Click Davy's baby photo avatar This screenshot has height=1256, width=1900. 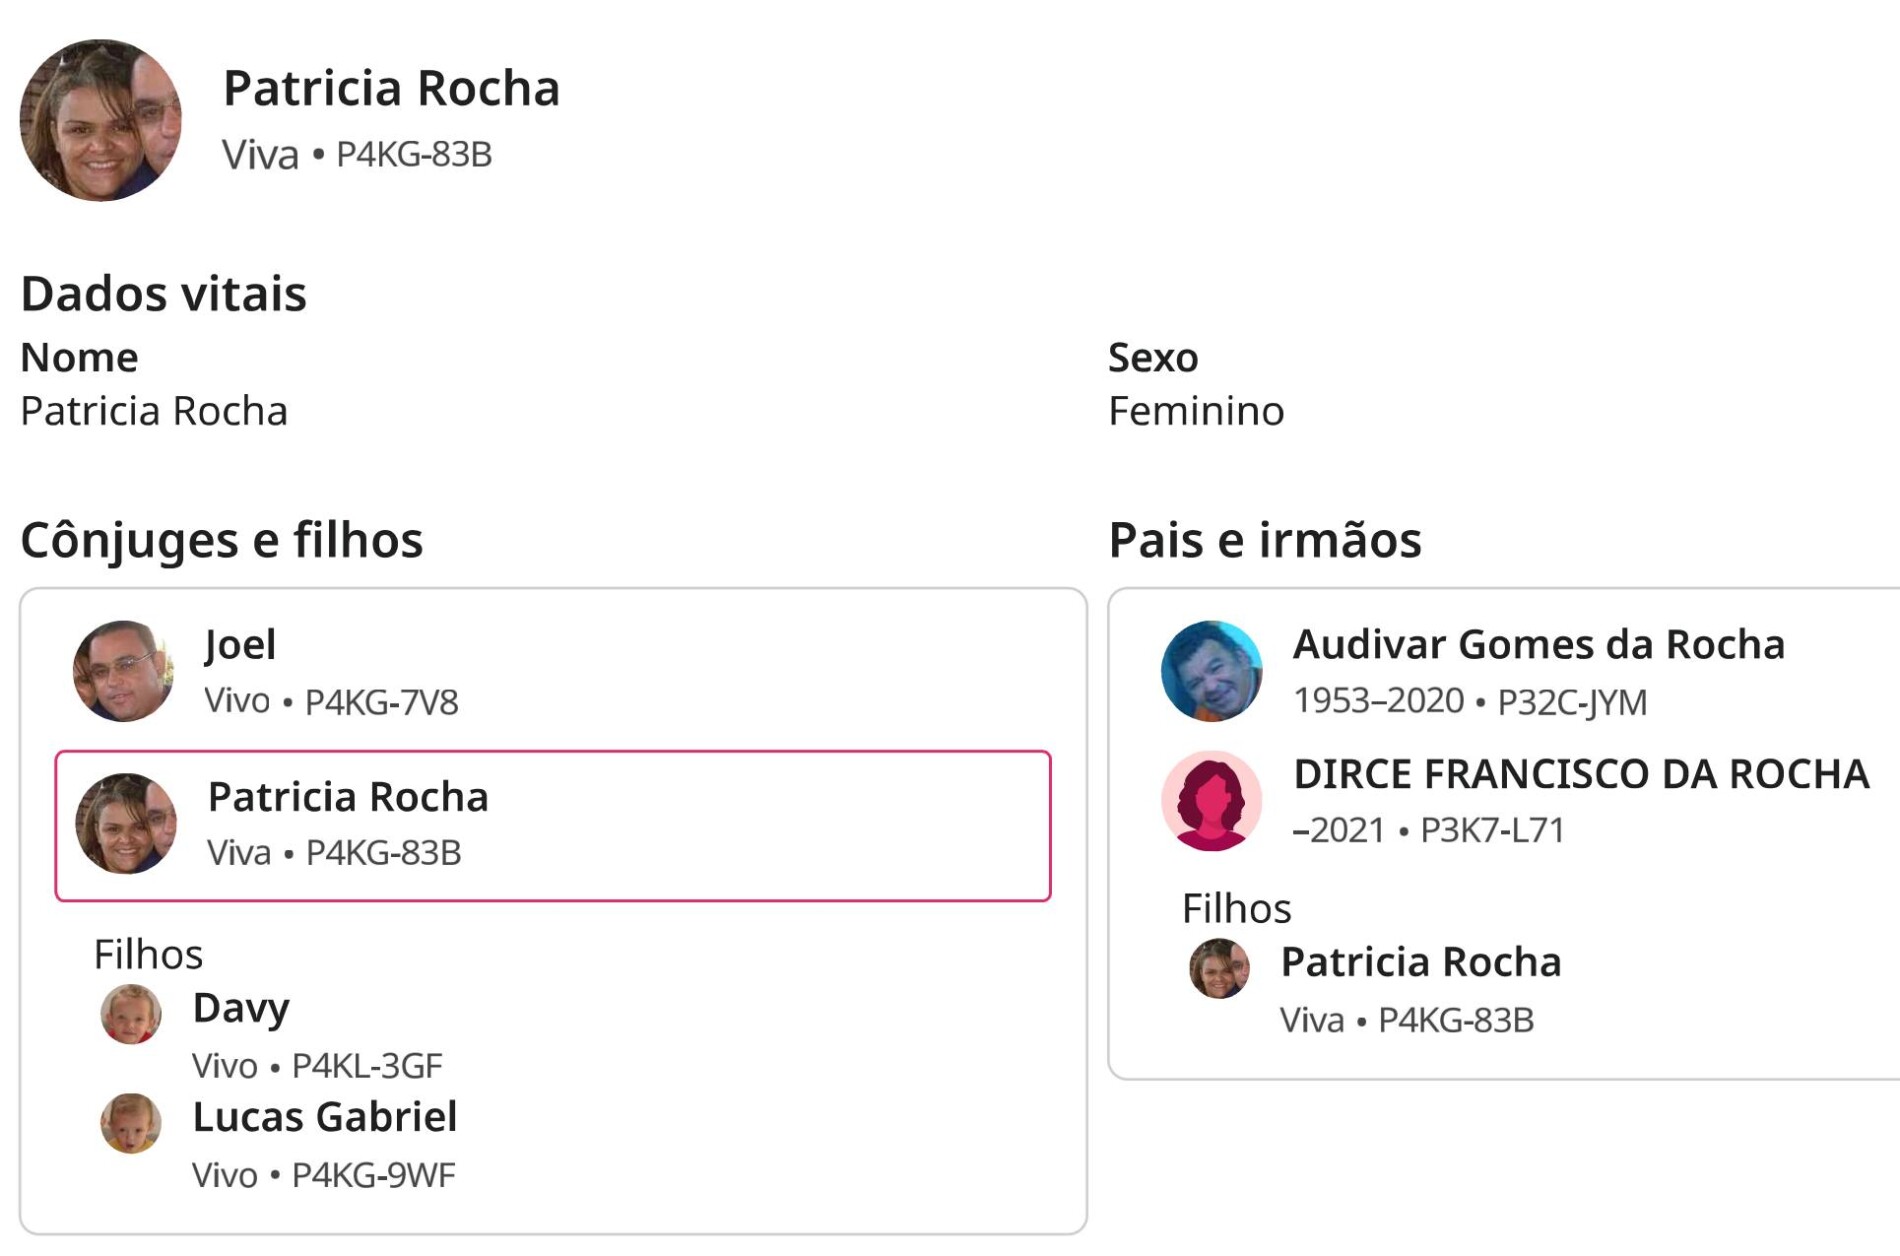tap(131, 1014)
